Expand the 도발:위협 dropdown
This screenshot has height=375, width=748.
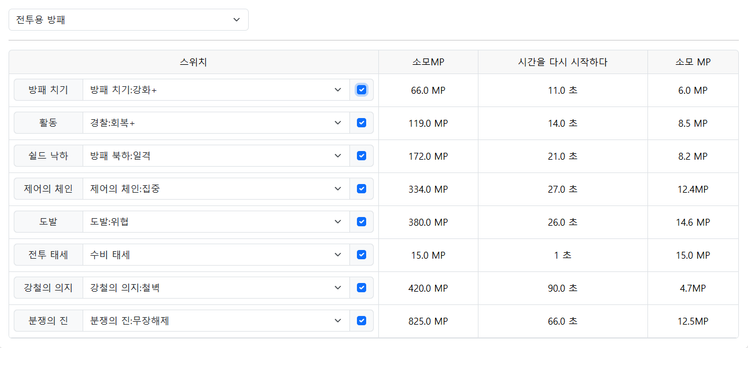click(x=216, y=221)
